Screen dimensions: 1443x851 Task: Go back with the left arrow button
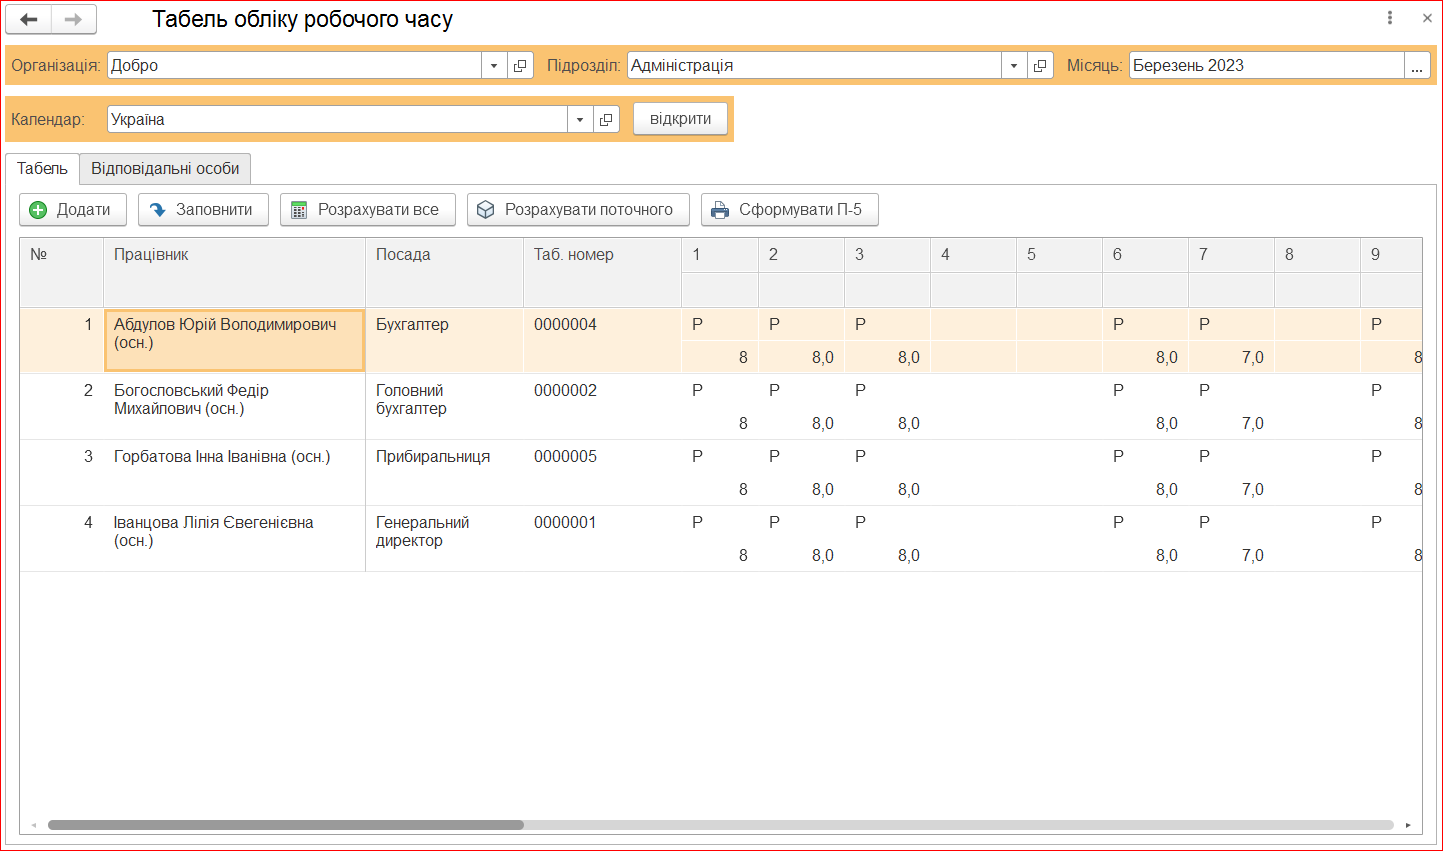pos(29,19)
